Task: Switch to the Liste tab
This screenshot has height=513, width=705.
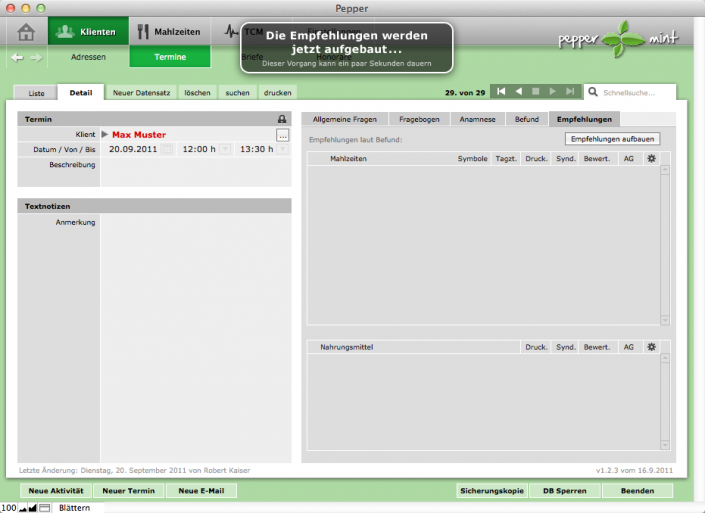Action: (x=36, y=92)
